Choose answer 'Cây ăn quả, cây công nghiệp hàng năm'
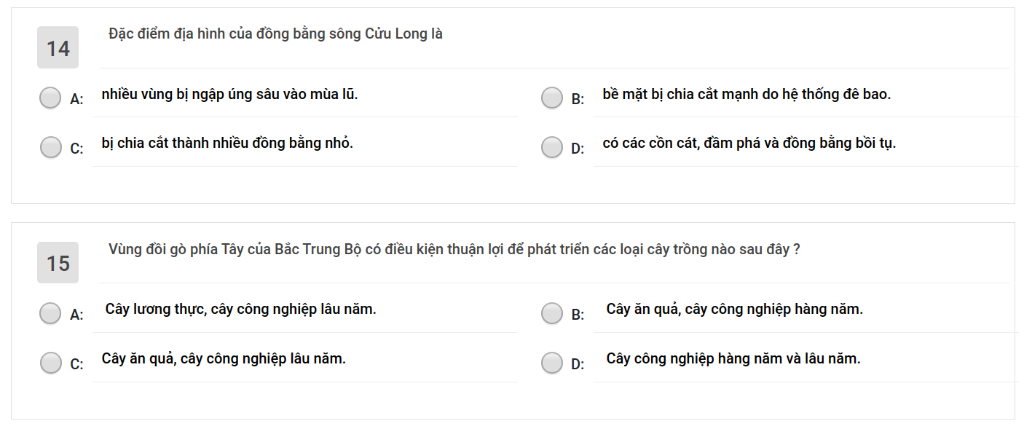This screenshot has height=429, width=1024. coord(735,310)
